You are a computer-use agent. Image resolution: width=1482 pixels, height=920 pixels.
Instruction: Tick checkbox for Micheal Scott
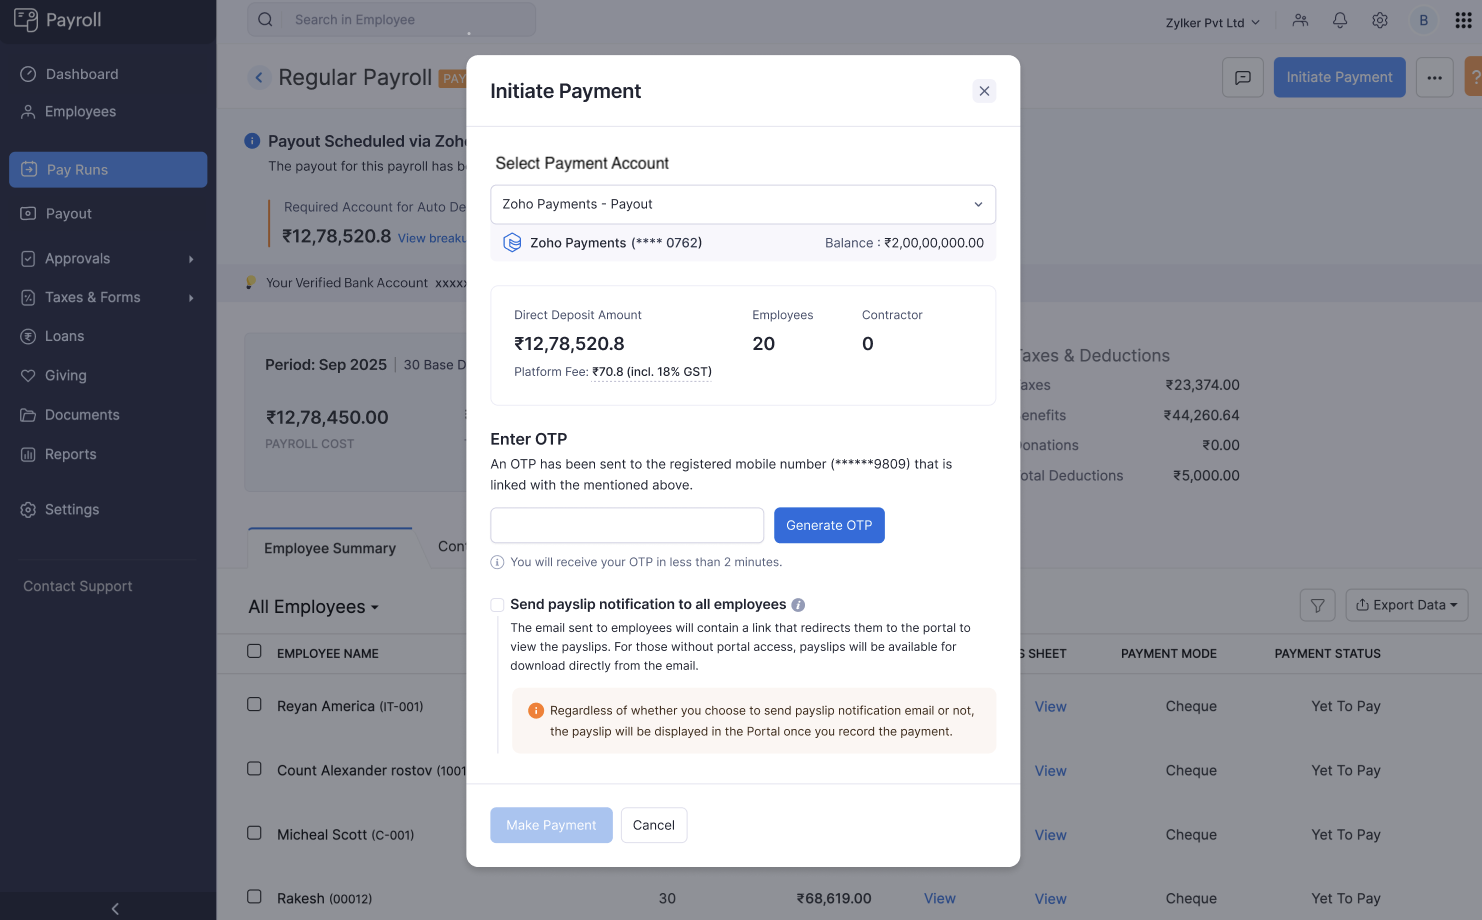click(254, 833)
